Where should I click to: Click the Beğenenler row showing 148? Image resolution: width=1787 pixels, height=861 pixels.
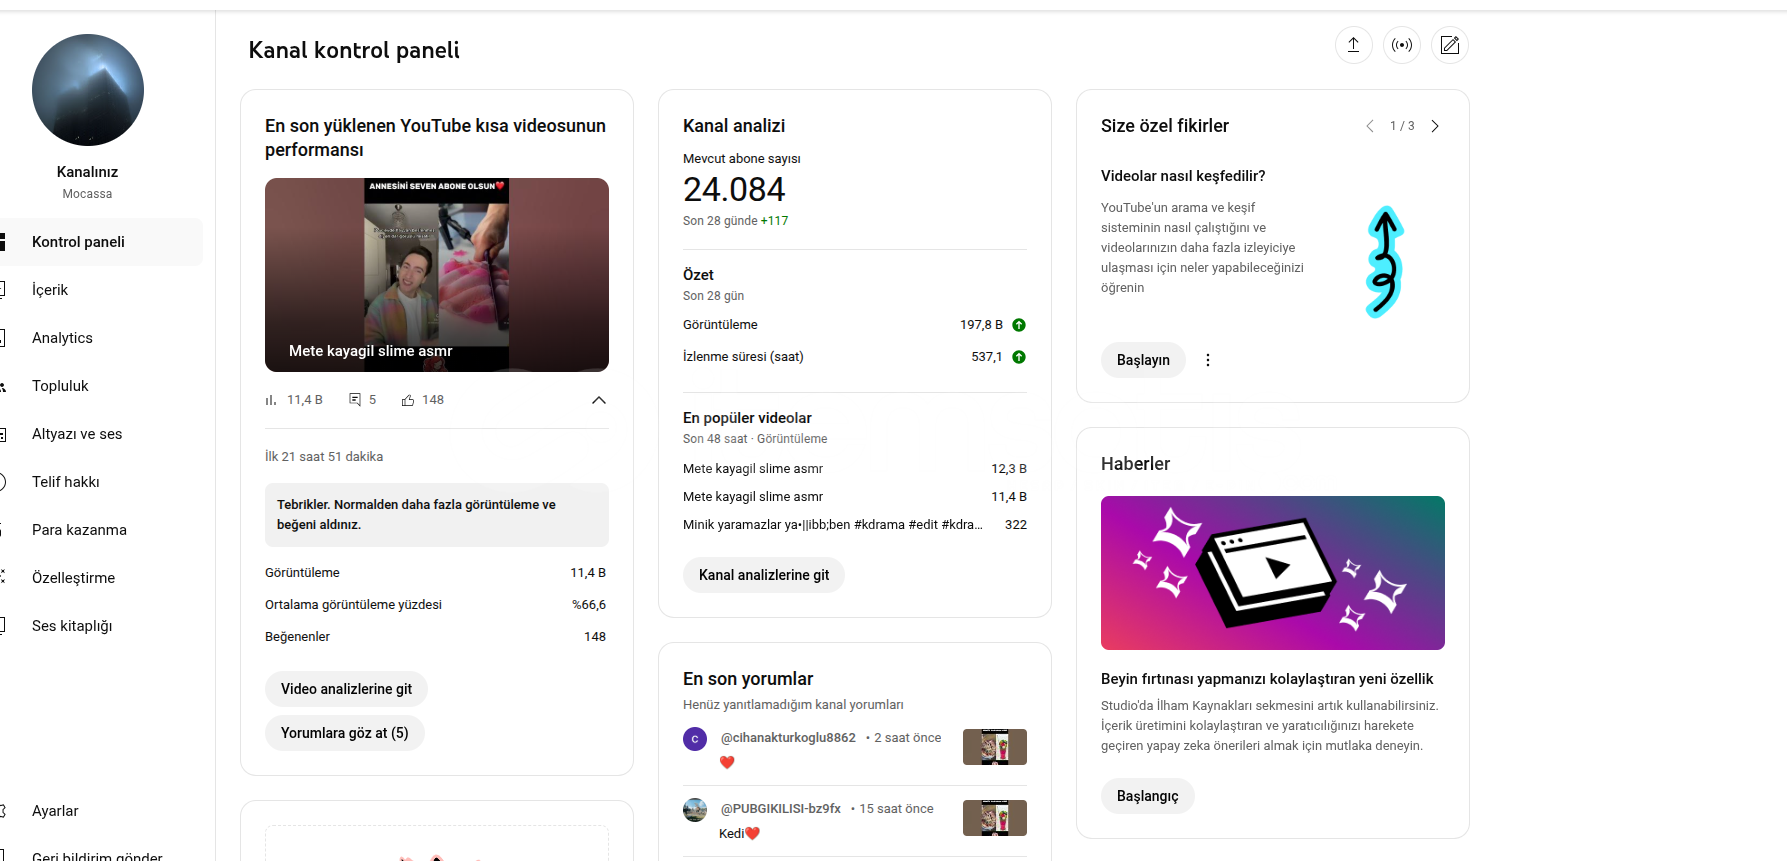pos(436,637)
